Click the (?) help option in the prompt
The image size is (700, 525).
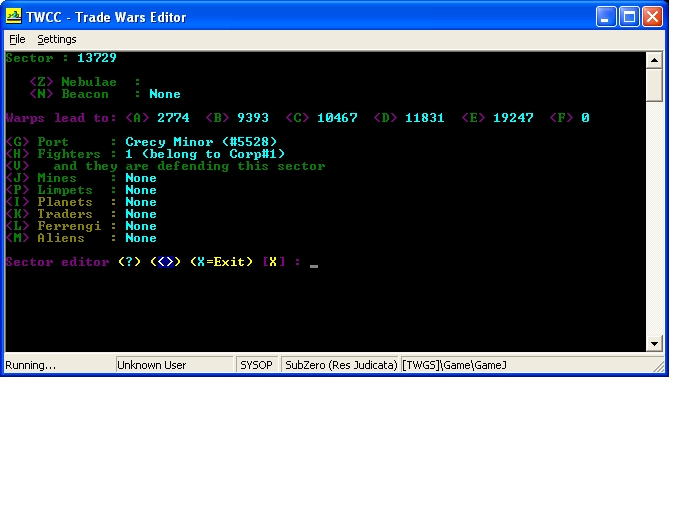coord(129,262)
